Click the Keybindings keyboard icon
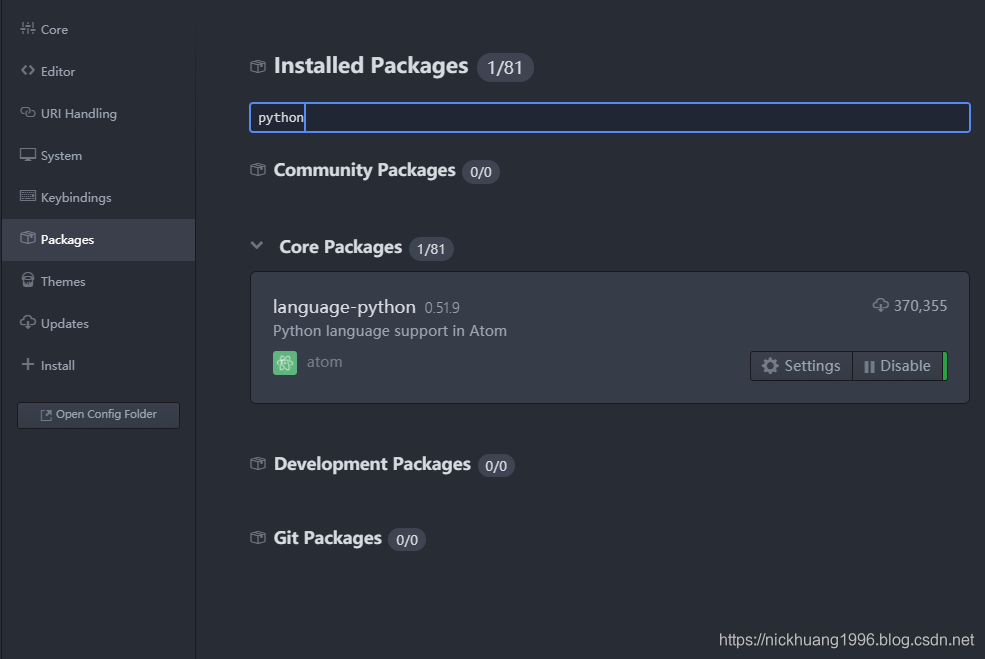The image size is (985, 659). click(x=28, y=197)
